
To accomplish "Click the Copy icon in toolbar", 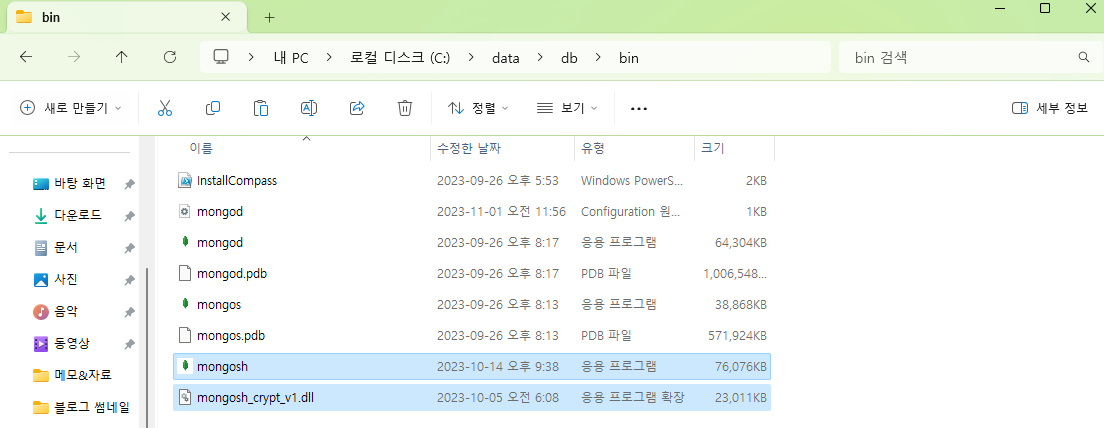I will (x=213, y=108).
